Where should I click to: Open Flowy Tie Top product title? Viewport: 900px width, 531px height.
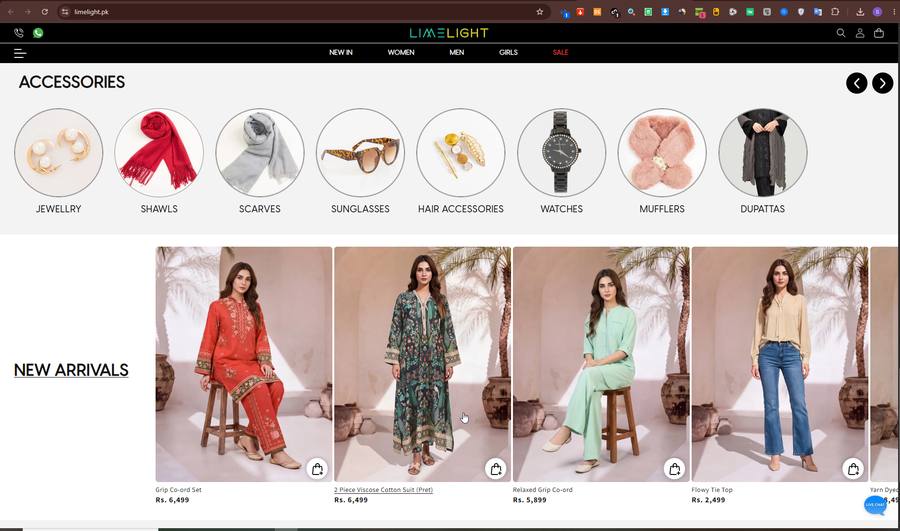tap(712, 490)
